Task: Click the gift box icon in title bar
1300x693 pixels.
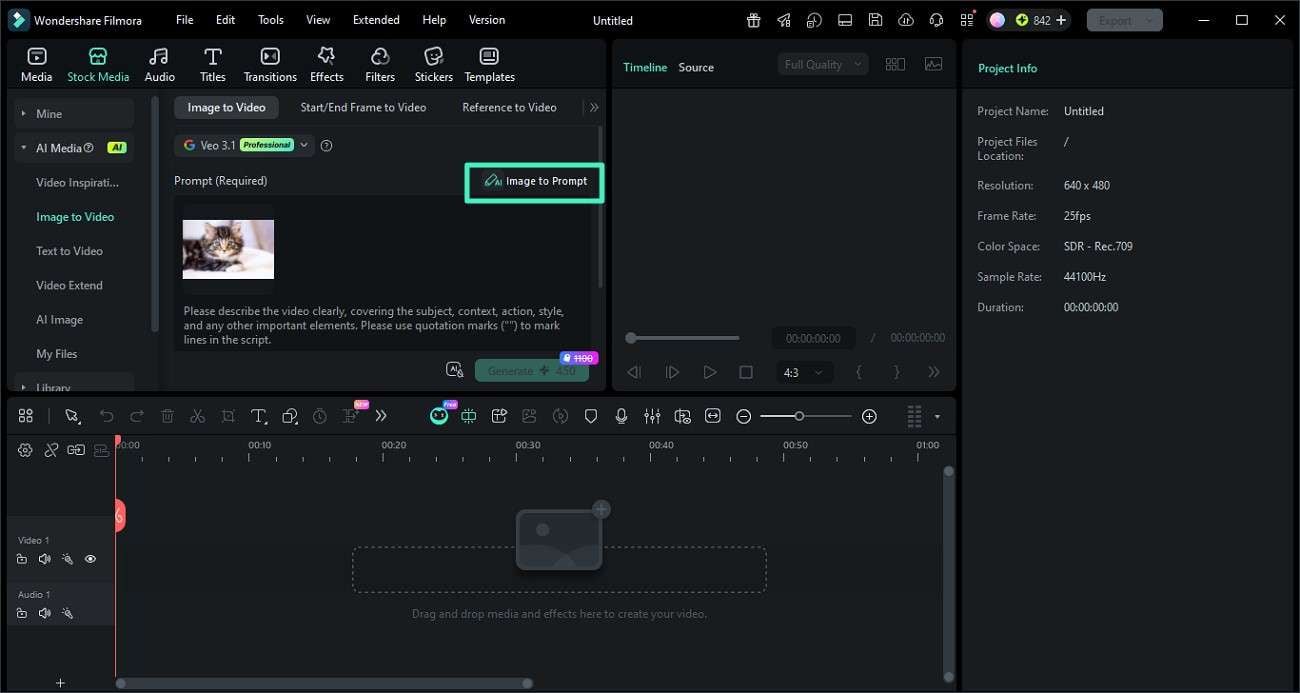Action: pyautogui.click(x=753, y=20)
